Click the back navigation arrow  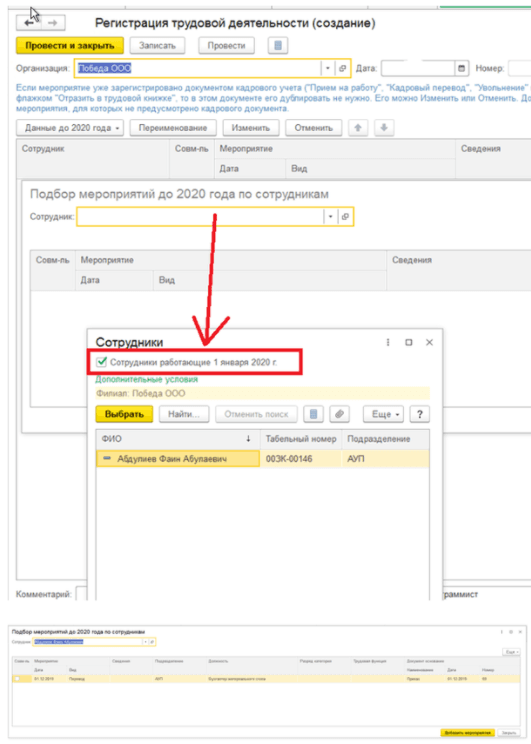click(x=29, y=23)
